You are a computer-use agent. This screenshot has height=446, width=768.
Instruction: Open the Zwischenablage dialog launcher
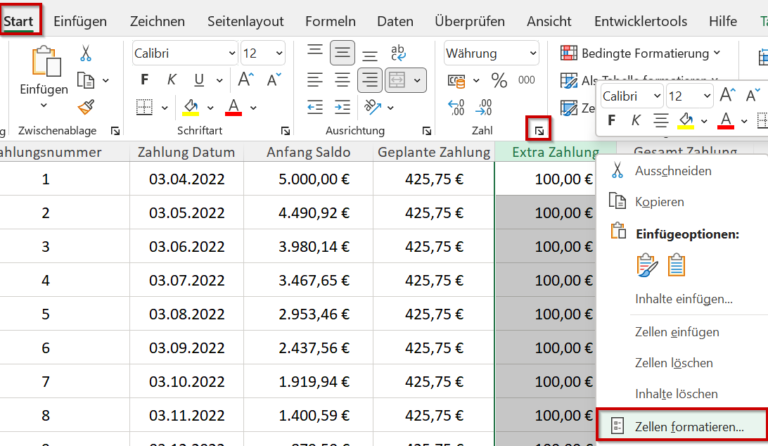point(115,131)
